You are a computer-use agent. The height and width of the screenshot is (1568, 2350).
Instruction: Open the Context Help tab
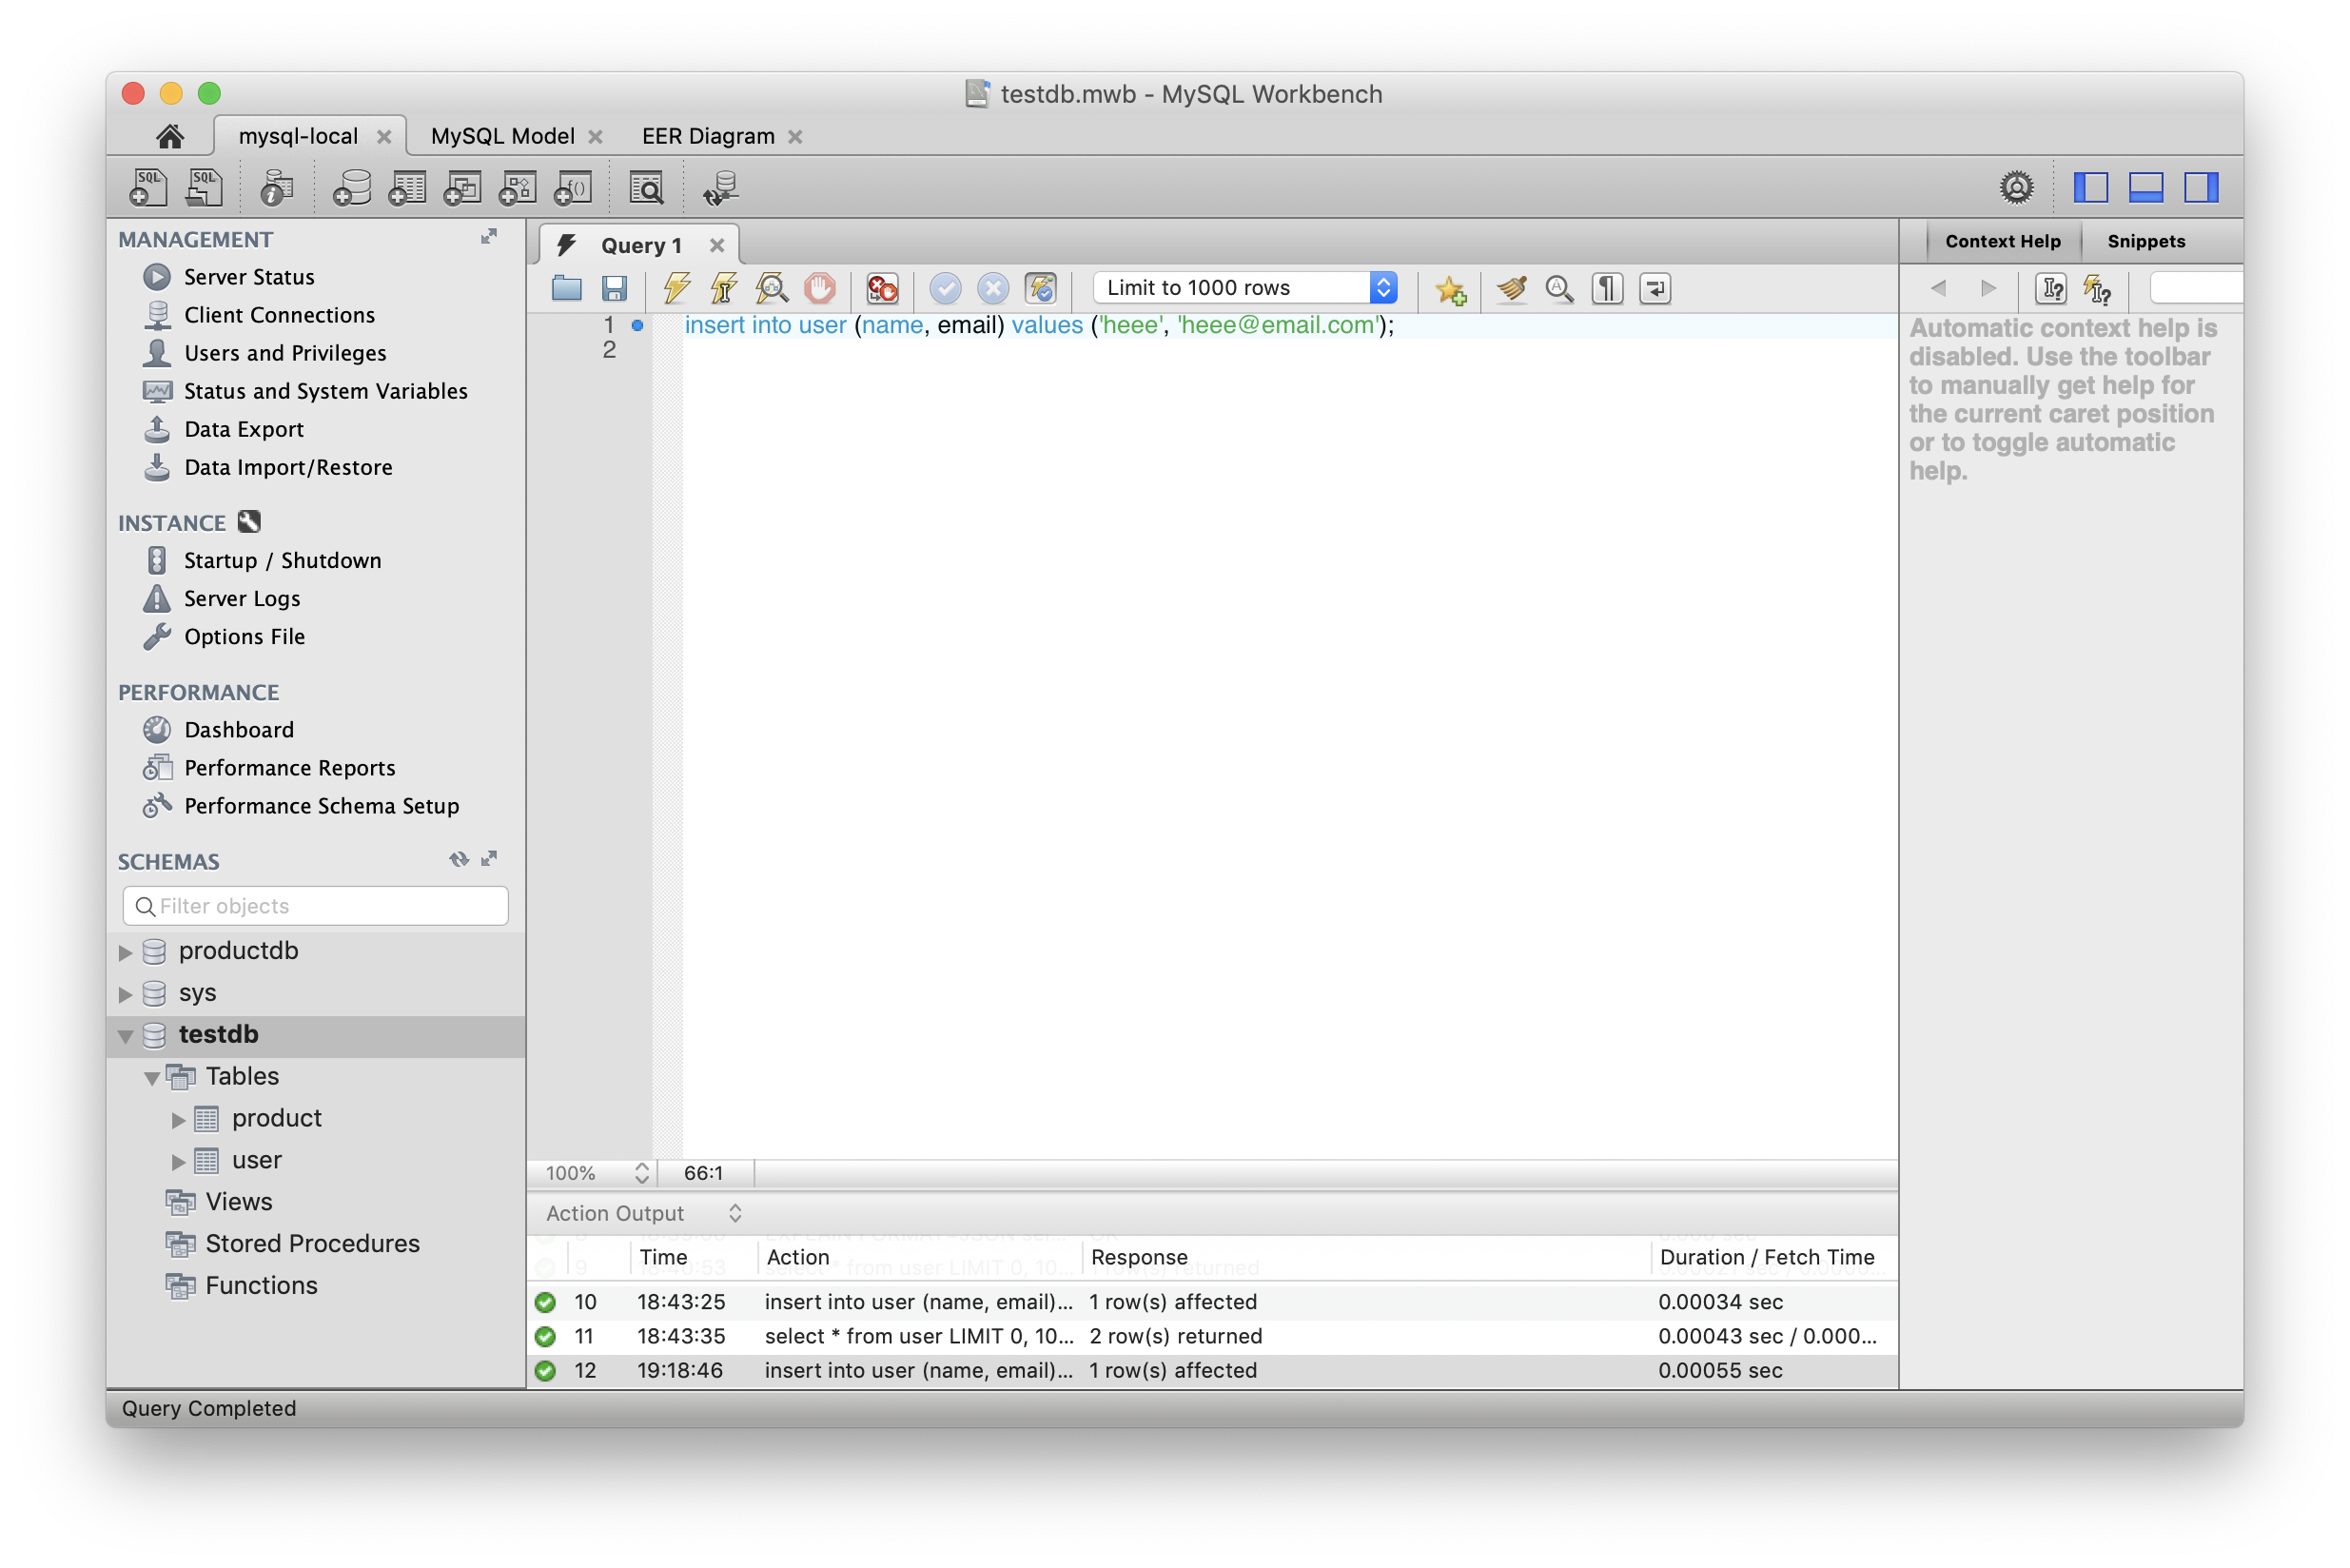coord(2003,241)
